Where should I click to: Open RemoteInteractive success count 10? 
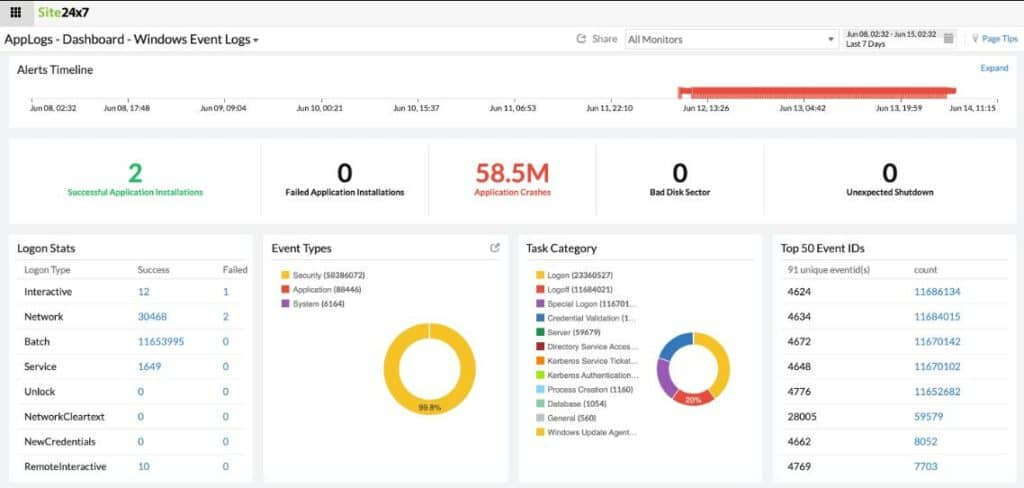pos(143,466)
